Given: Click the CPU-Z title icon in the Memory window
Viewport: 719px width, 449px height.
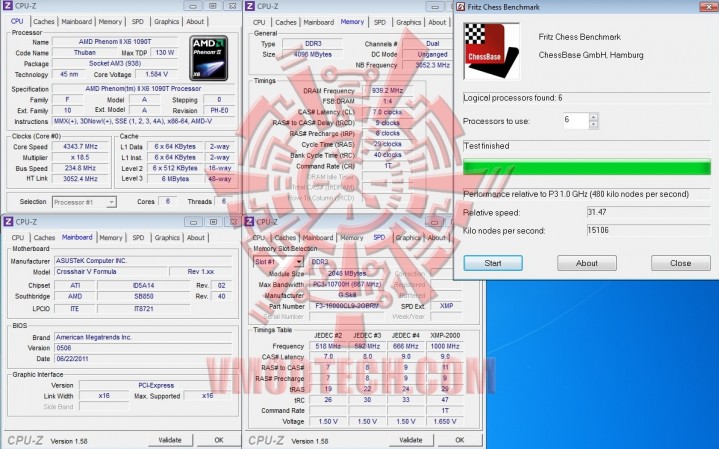Looking at the screenshot, I should pos(249,6).
